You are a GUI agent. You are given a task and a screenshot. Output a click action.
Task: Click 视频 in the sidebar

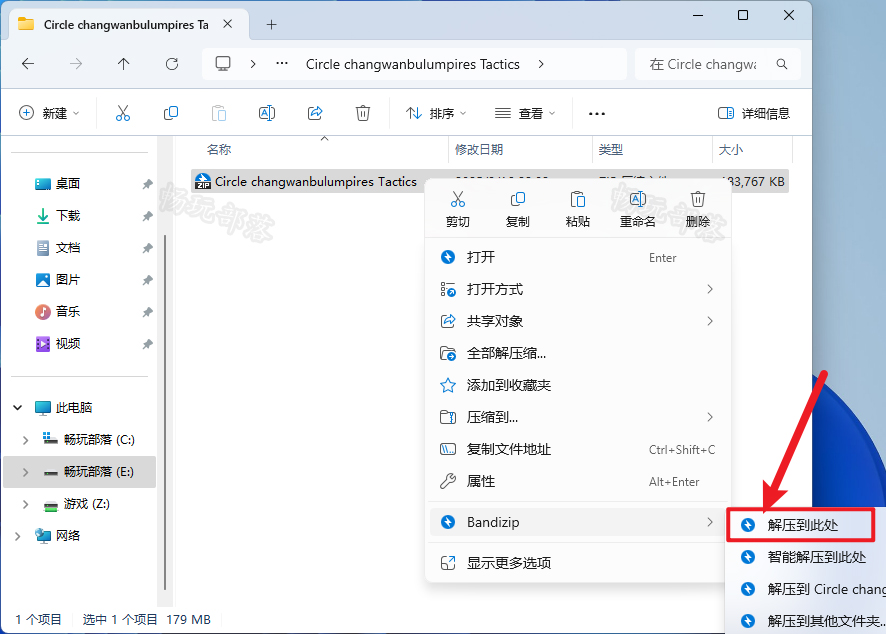pyautogui.click(x=68, y=344)
